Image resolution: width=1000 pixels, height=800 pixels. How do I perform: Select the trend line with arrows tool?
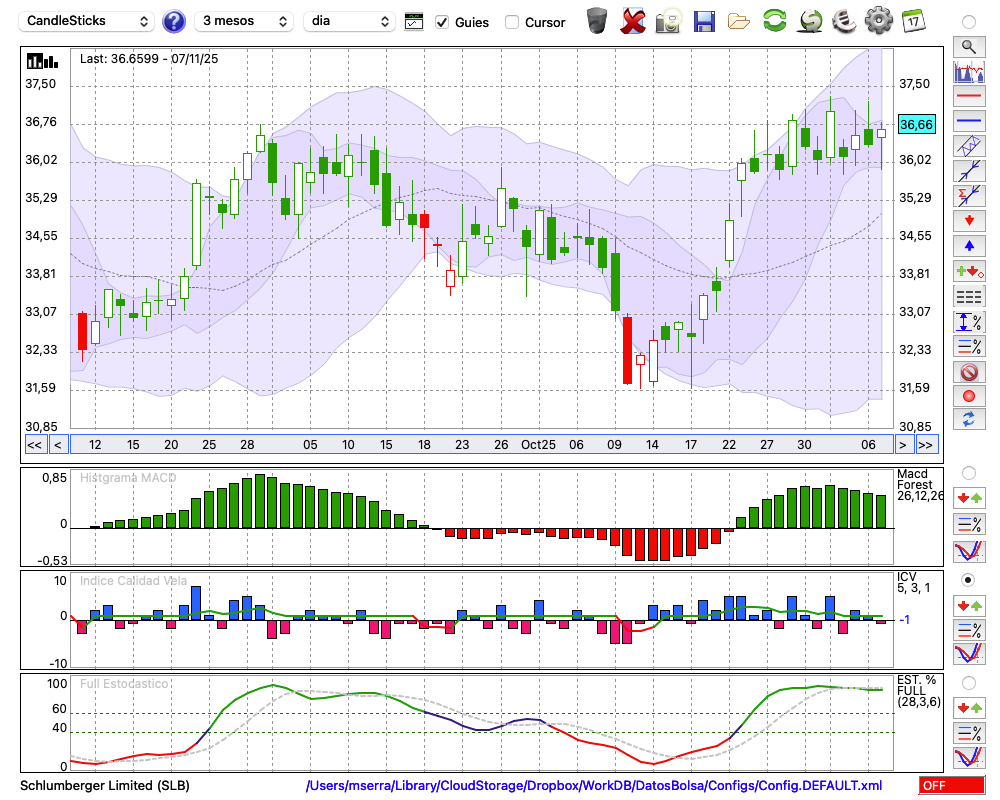[x=969, y=171]
